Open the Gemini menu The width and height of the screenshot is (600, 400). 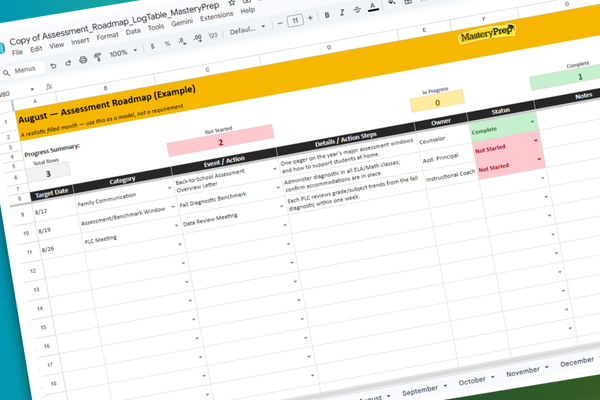click(x=182, y=23)
